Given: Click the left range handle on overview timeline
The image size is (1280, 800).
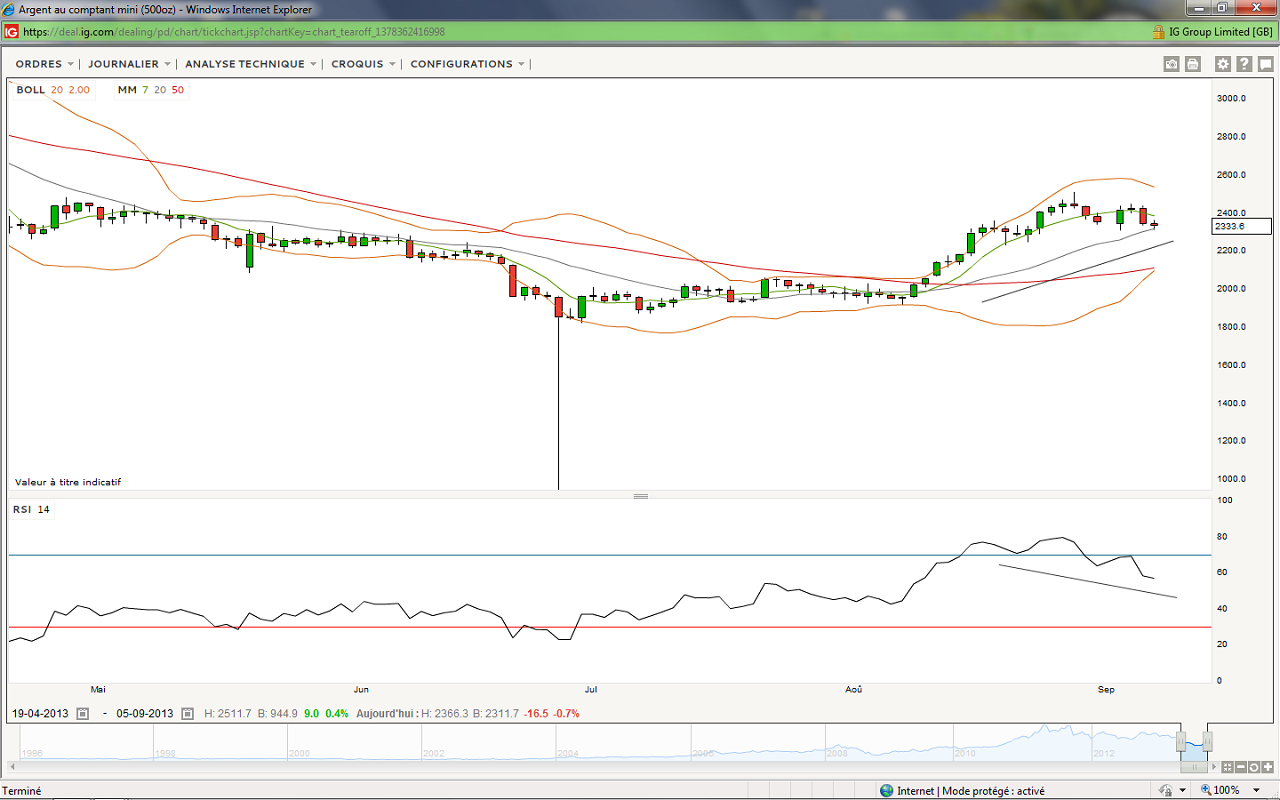Looking at the screenshot, I should tap(1181, 741).
